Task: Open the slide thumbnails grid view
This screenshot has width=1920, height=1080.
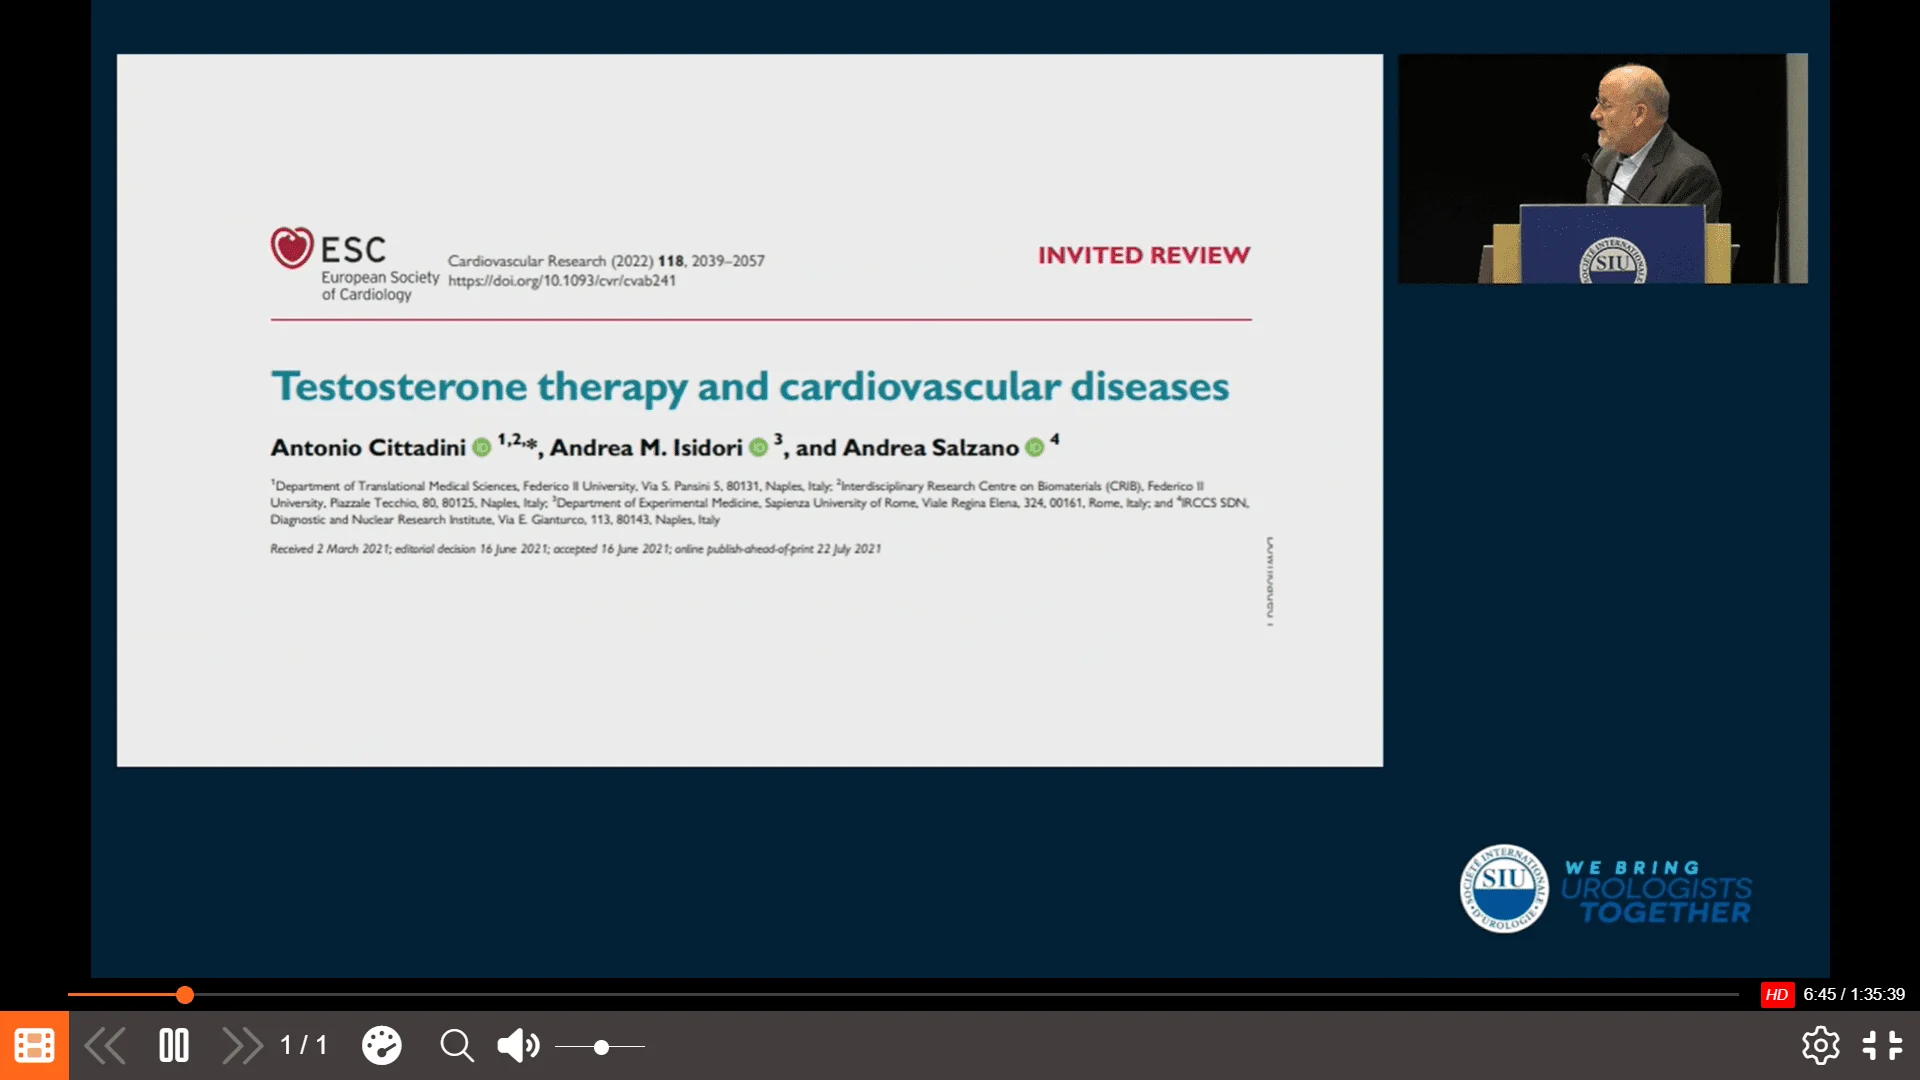Action: (34, 1046)
